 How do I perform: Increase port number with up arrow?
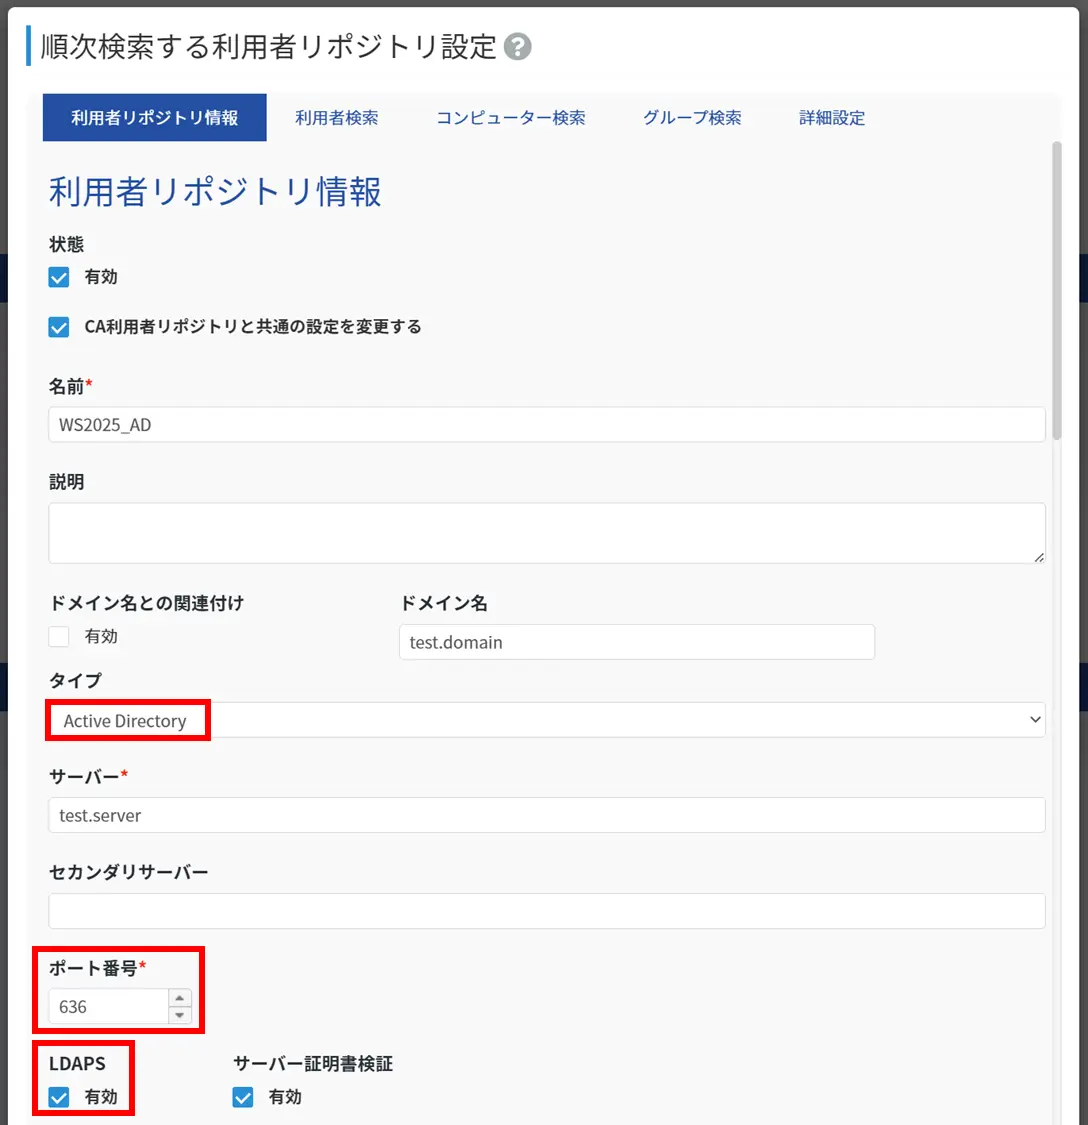point(179,998)
